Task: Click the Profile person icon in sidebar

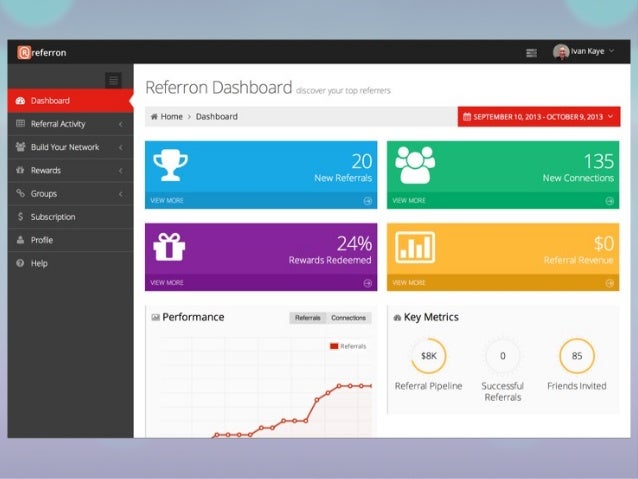Action: 20,240
